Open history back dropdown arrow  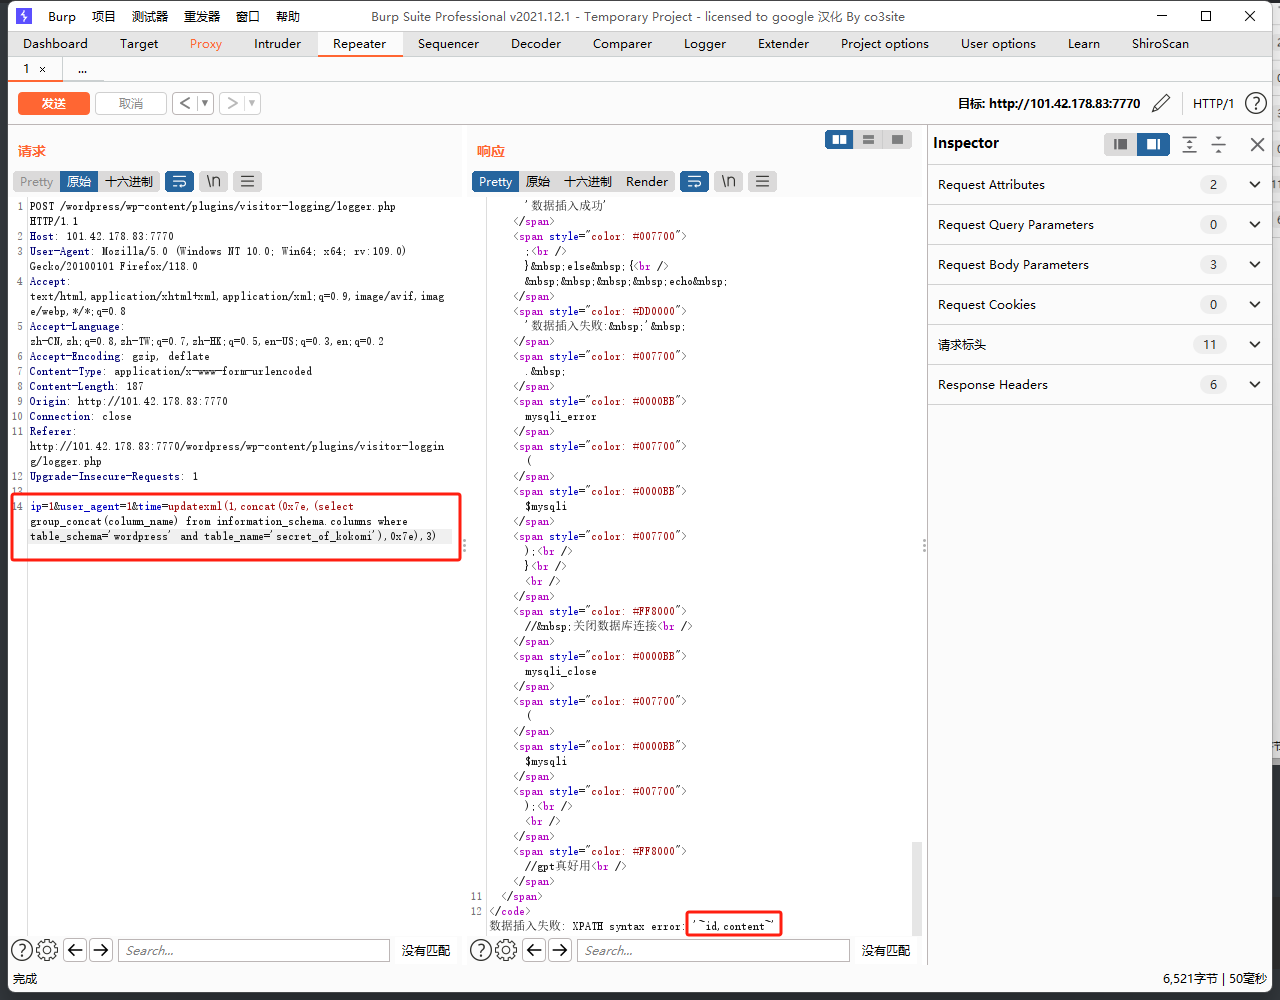click(x=206, y=103)
